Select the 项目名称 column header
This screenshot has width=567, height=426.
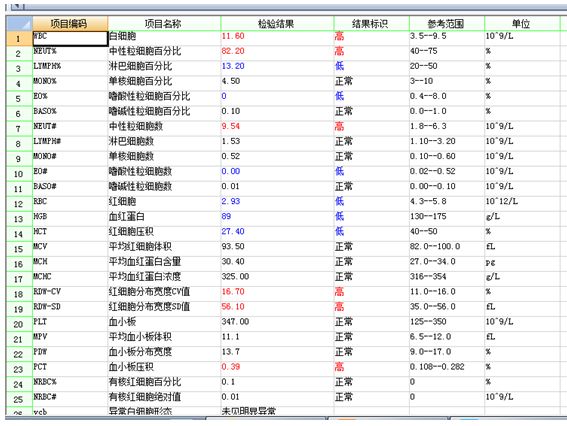coord(164,24)
